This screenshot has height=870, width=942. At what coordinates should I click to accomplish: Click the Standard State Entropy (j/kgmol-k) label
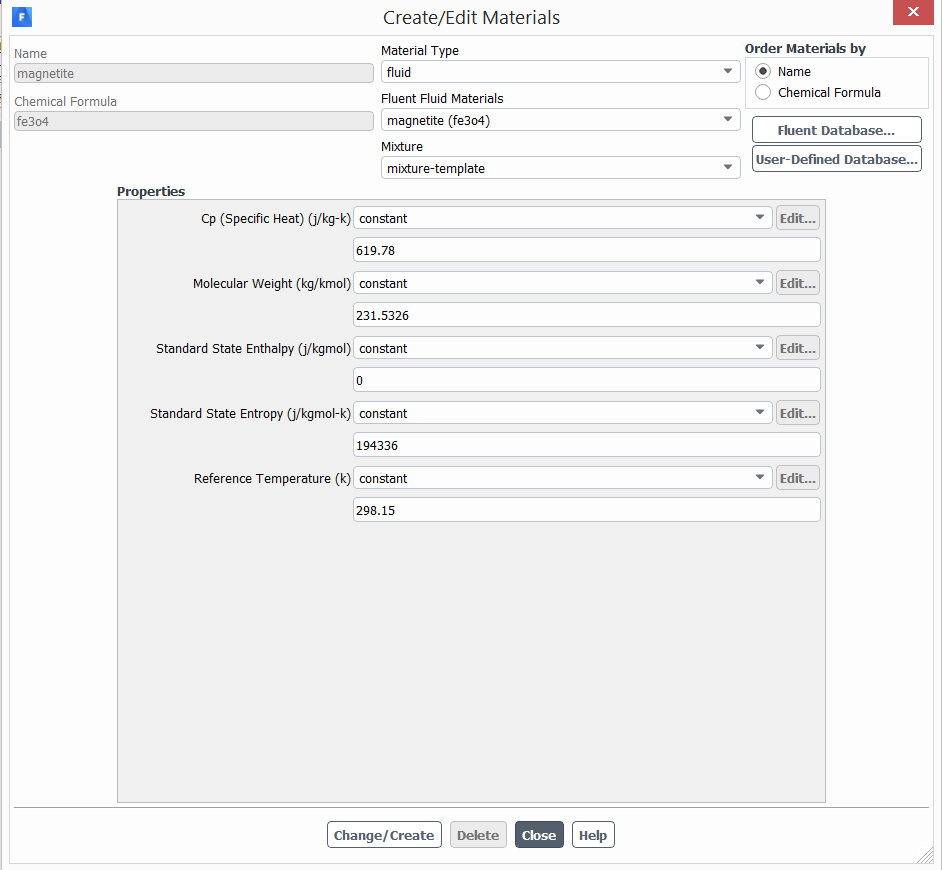tap(251, 413)
